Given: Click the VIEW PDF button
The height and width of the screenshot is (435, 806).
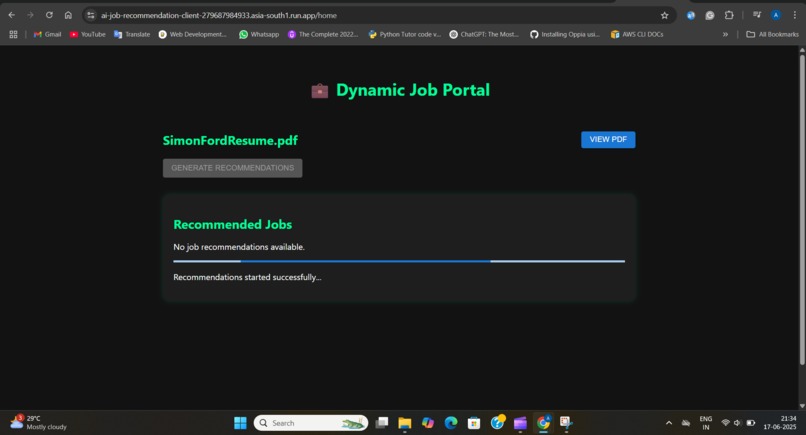Looking at the screenshot, I should coord(608,139).
